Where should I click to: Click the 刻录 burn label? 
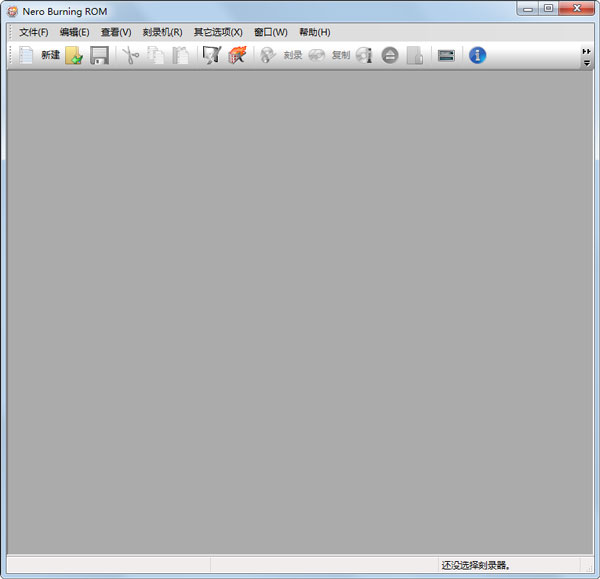coord(293,55)
